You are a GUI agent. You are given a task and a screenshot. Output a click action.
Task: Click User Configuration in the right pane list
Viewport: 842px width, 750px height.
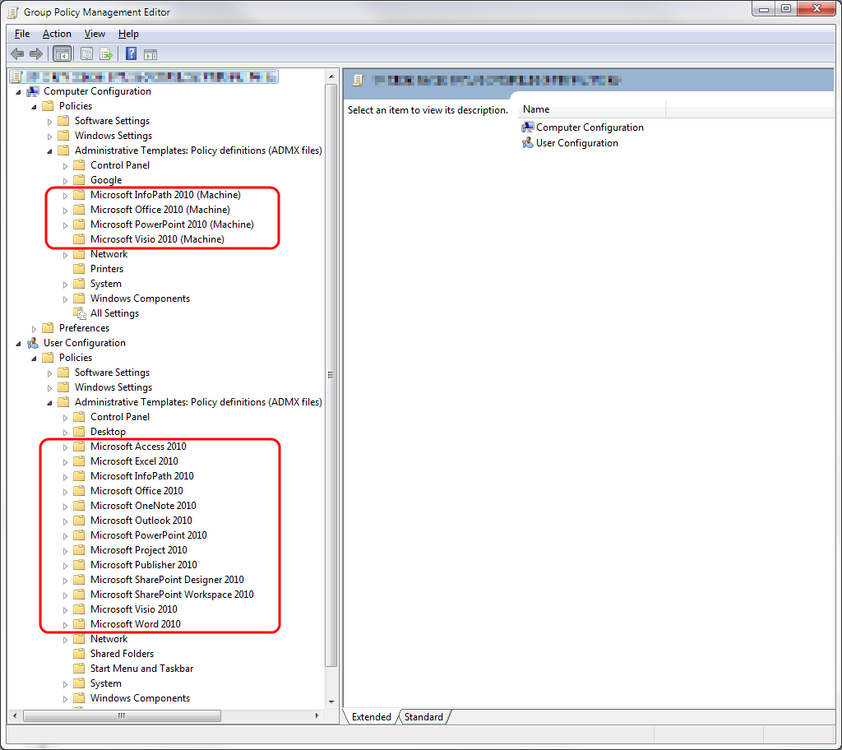tap(577, 143)
